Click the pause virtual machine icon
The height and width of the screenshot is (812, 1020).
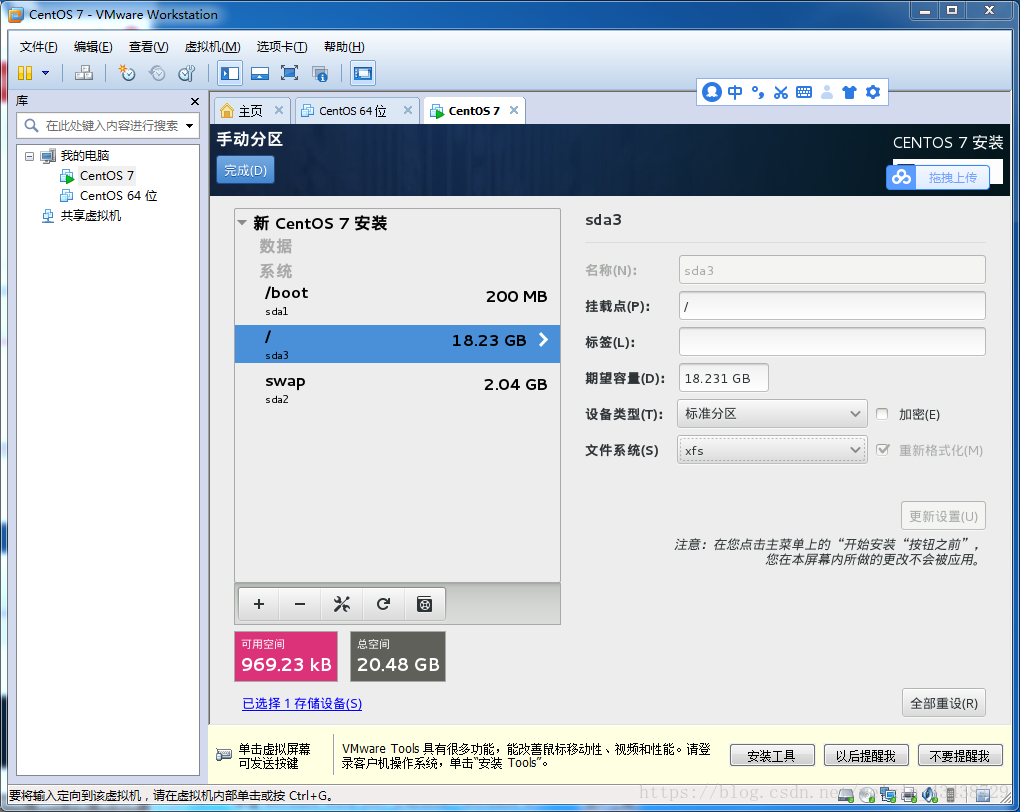pyautogui.click(x=25, y=73)
